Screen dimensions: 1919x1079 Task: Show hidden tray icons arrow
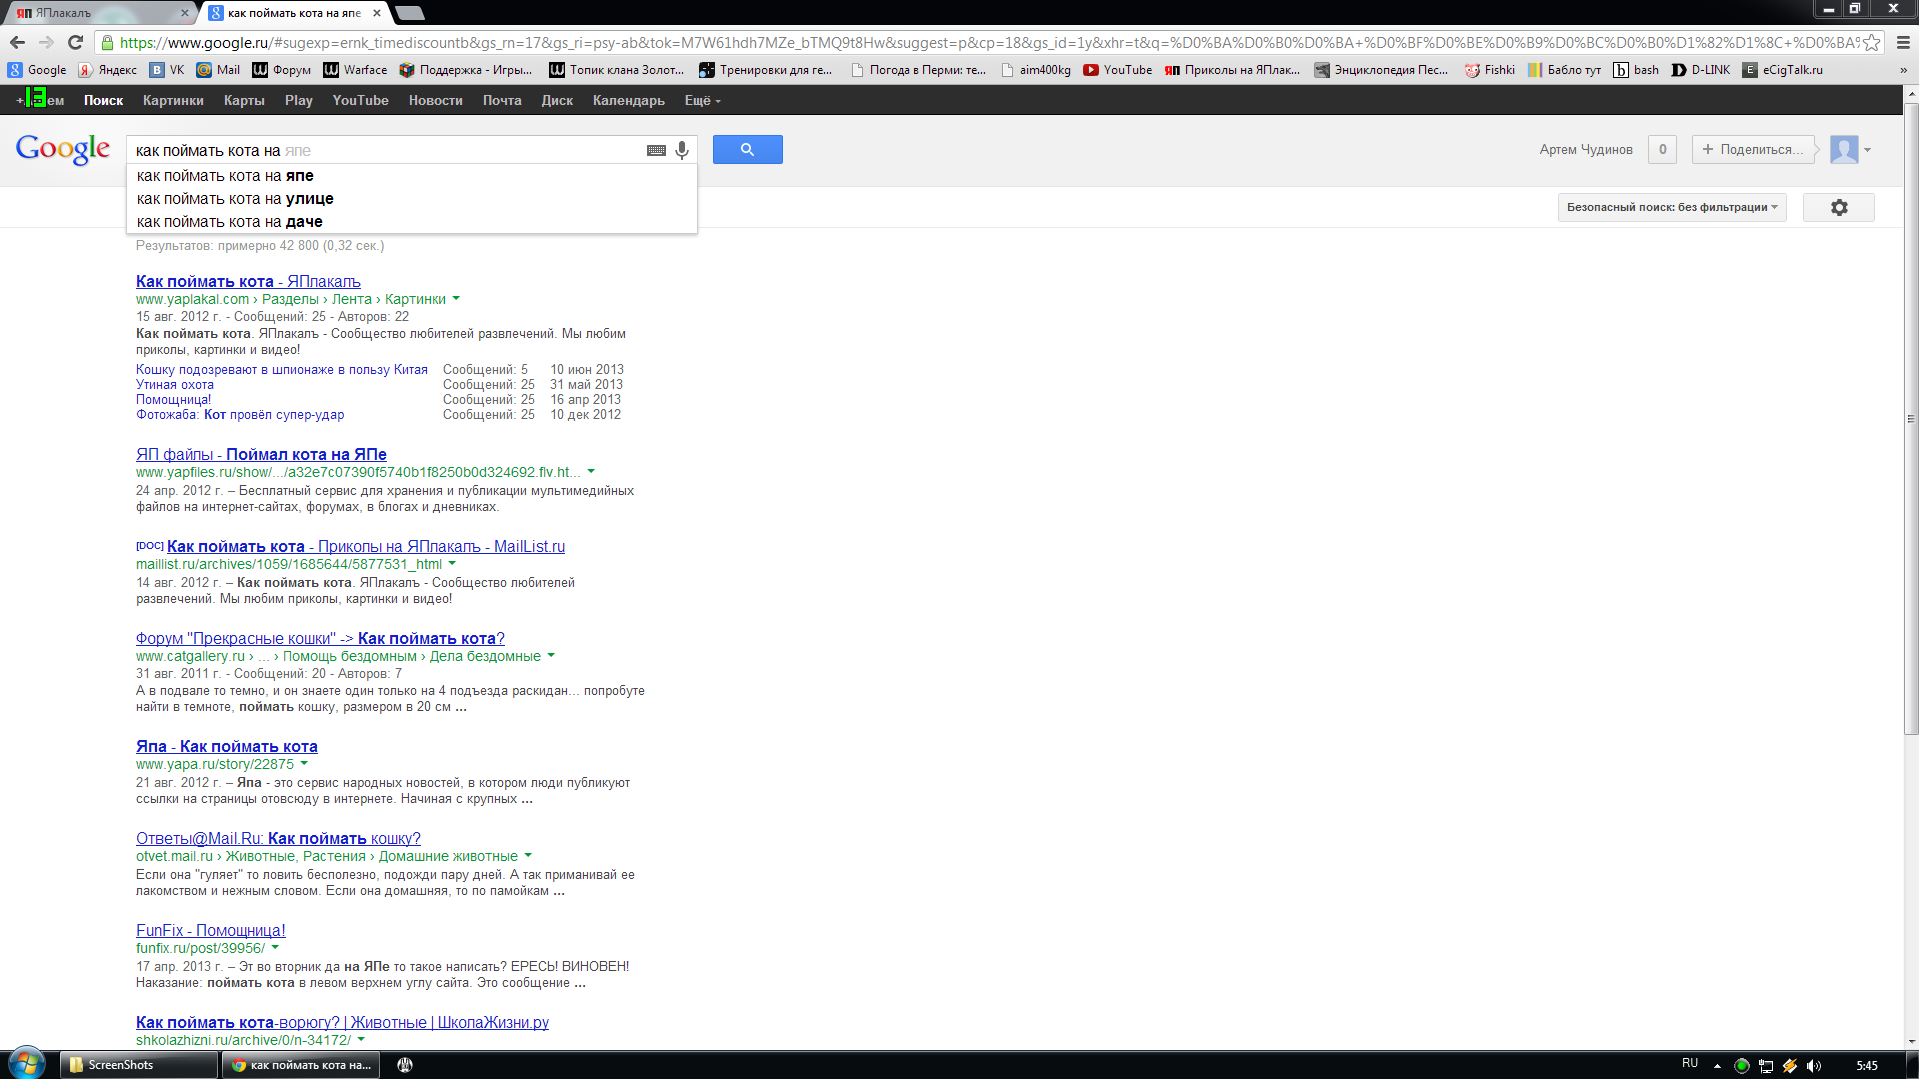point(1717,1066)
